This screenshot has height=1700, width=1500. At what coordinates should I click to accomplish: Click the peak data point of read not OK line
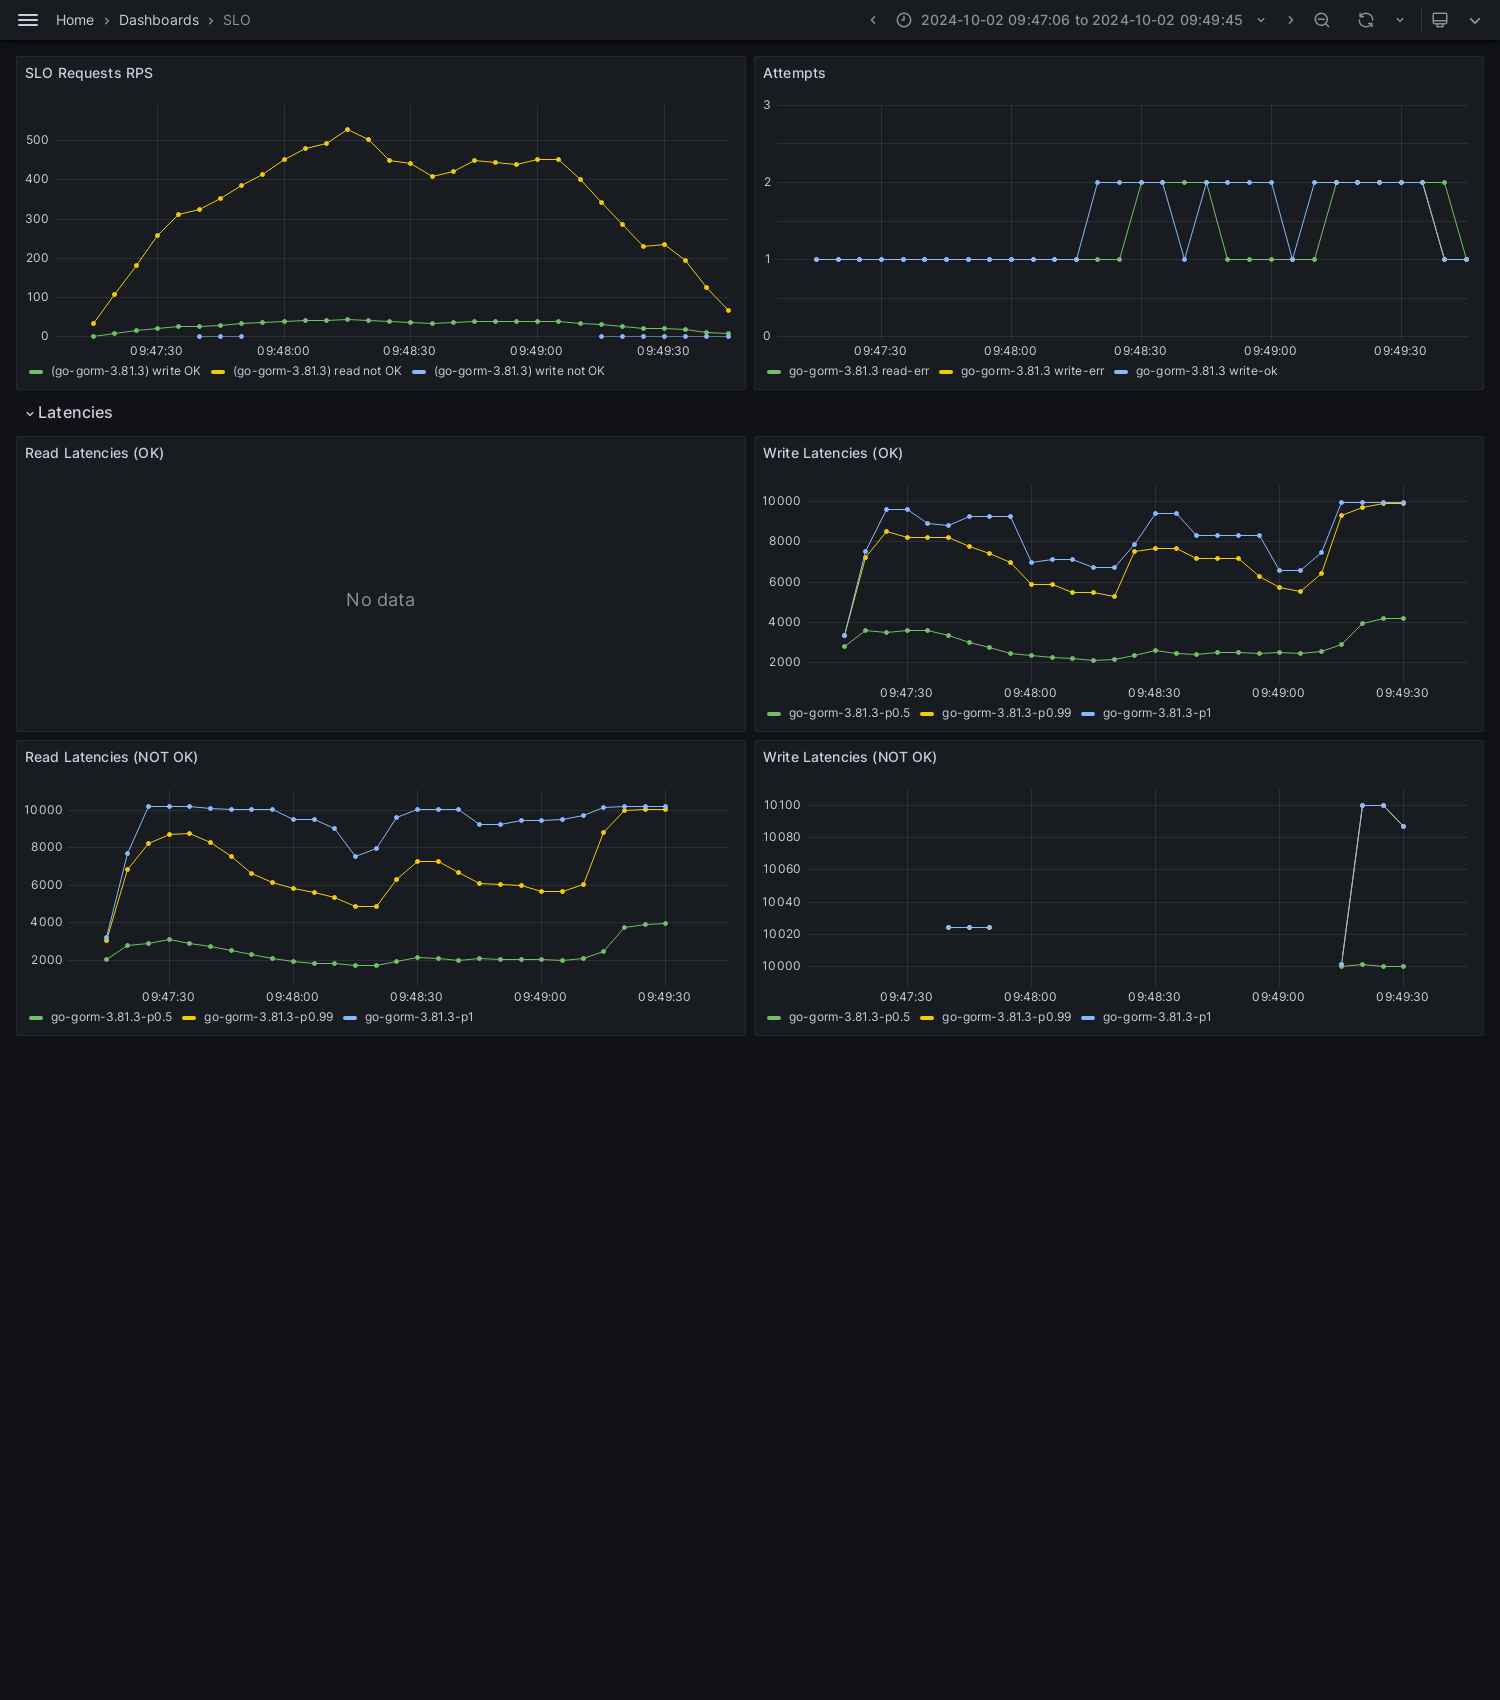click(347, 129)
